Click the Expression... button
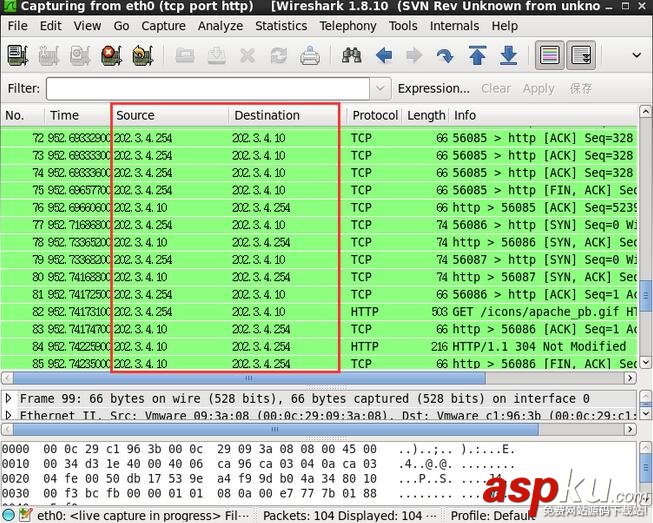Viewport: 653px width, 523px height. 434,88
